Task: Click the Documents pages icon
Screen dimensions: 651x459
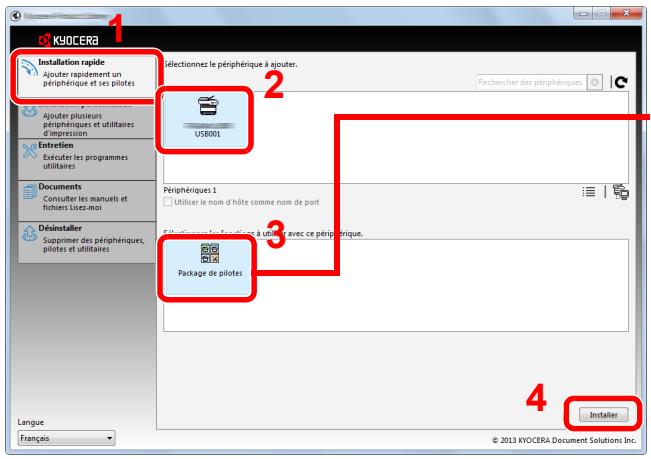Action: pos(30,192)
